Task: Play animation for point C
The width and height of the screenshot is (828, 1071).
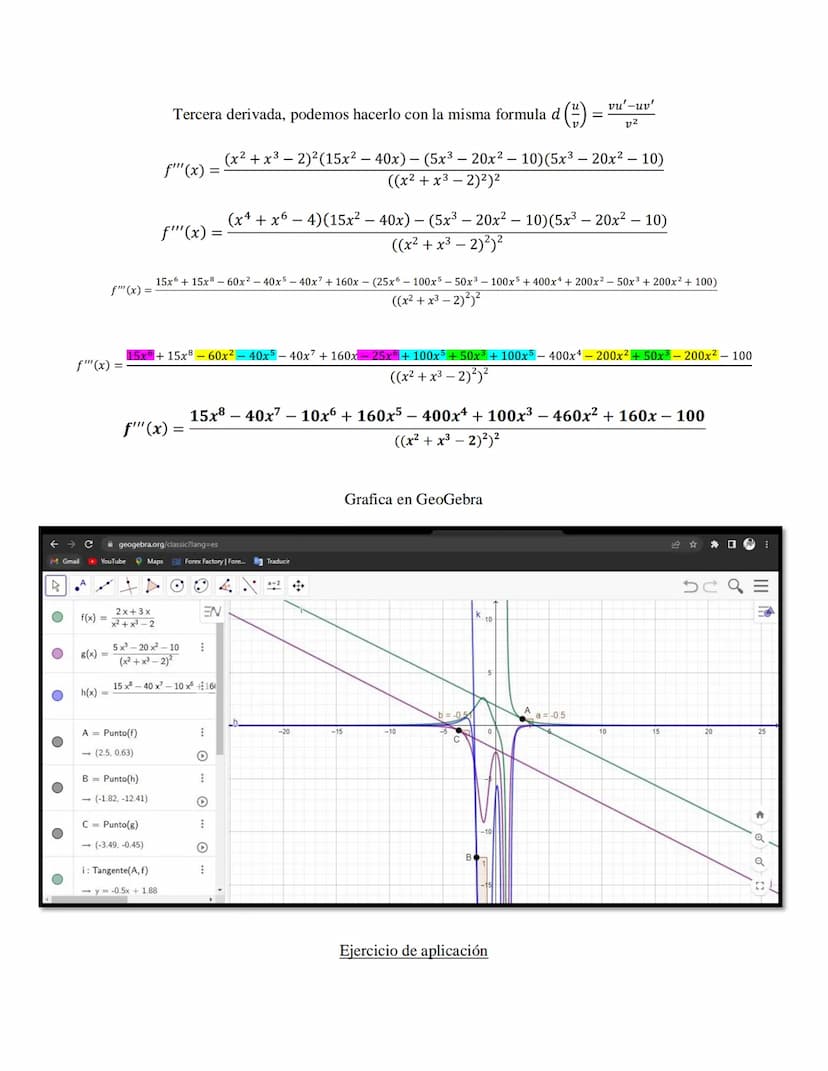Action: [202, 847]
